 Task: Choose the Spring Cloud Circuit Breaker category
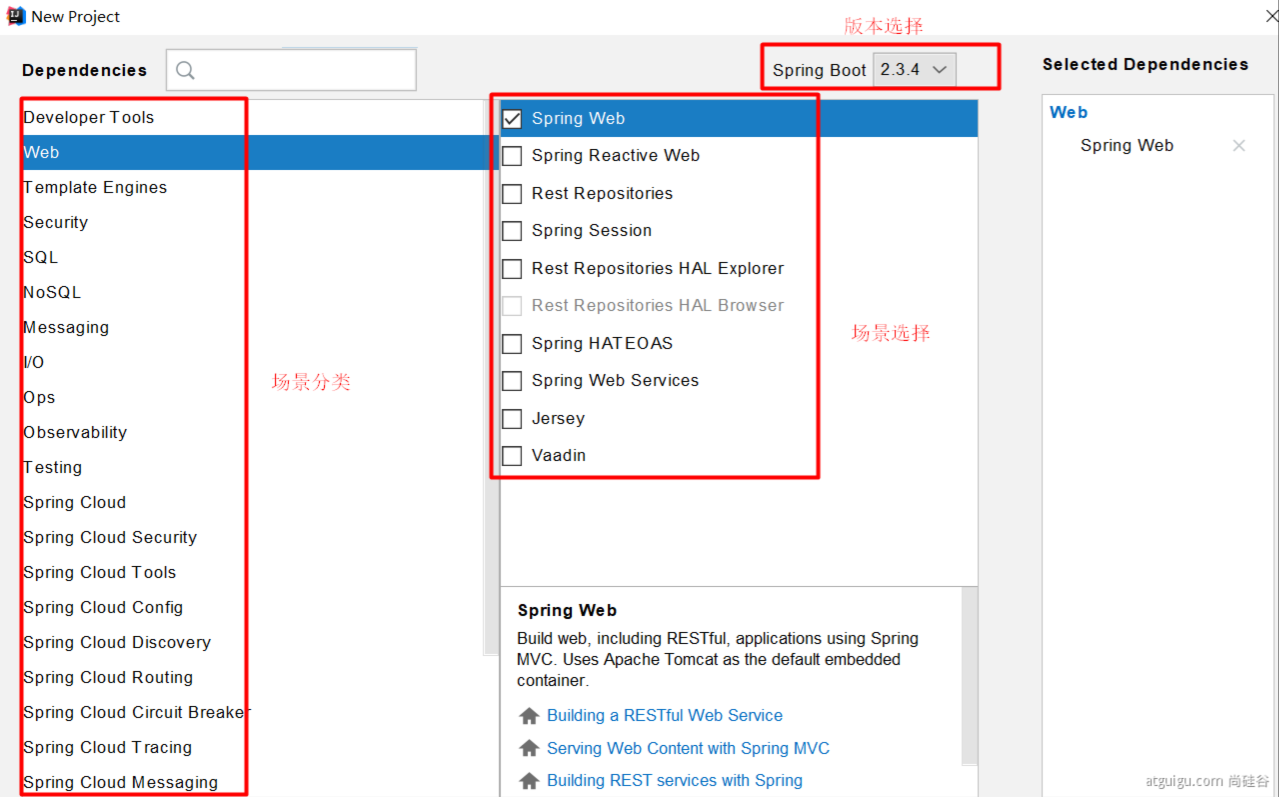pos(252,713)
